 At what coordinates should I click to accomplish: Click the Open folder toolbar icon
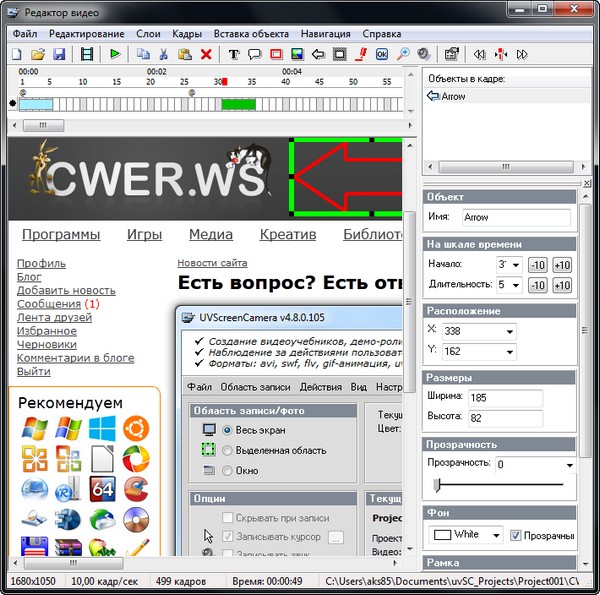[x=38, y=54]
